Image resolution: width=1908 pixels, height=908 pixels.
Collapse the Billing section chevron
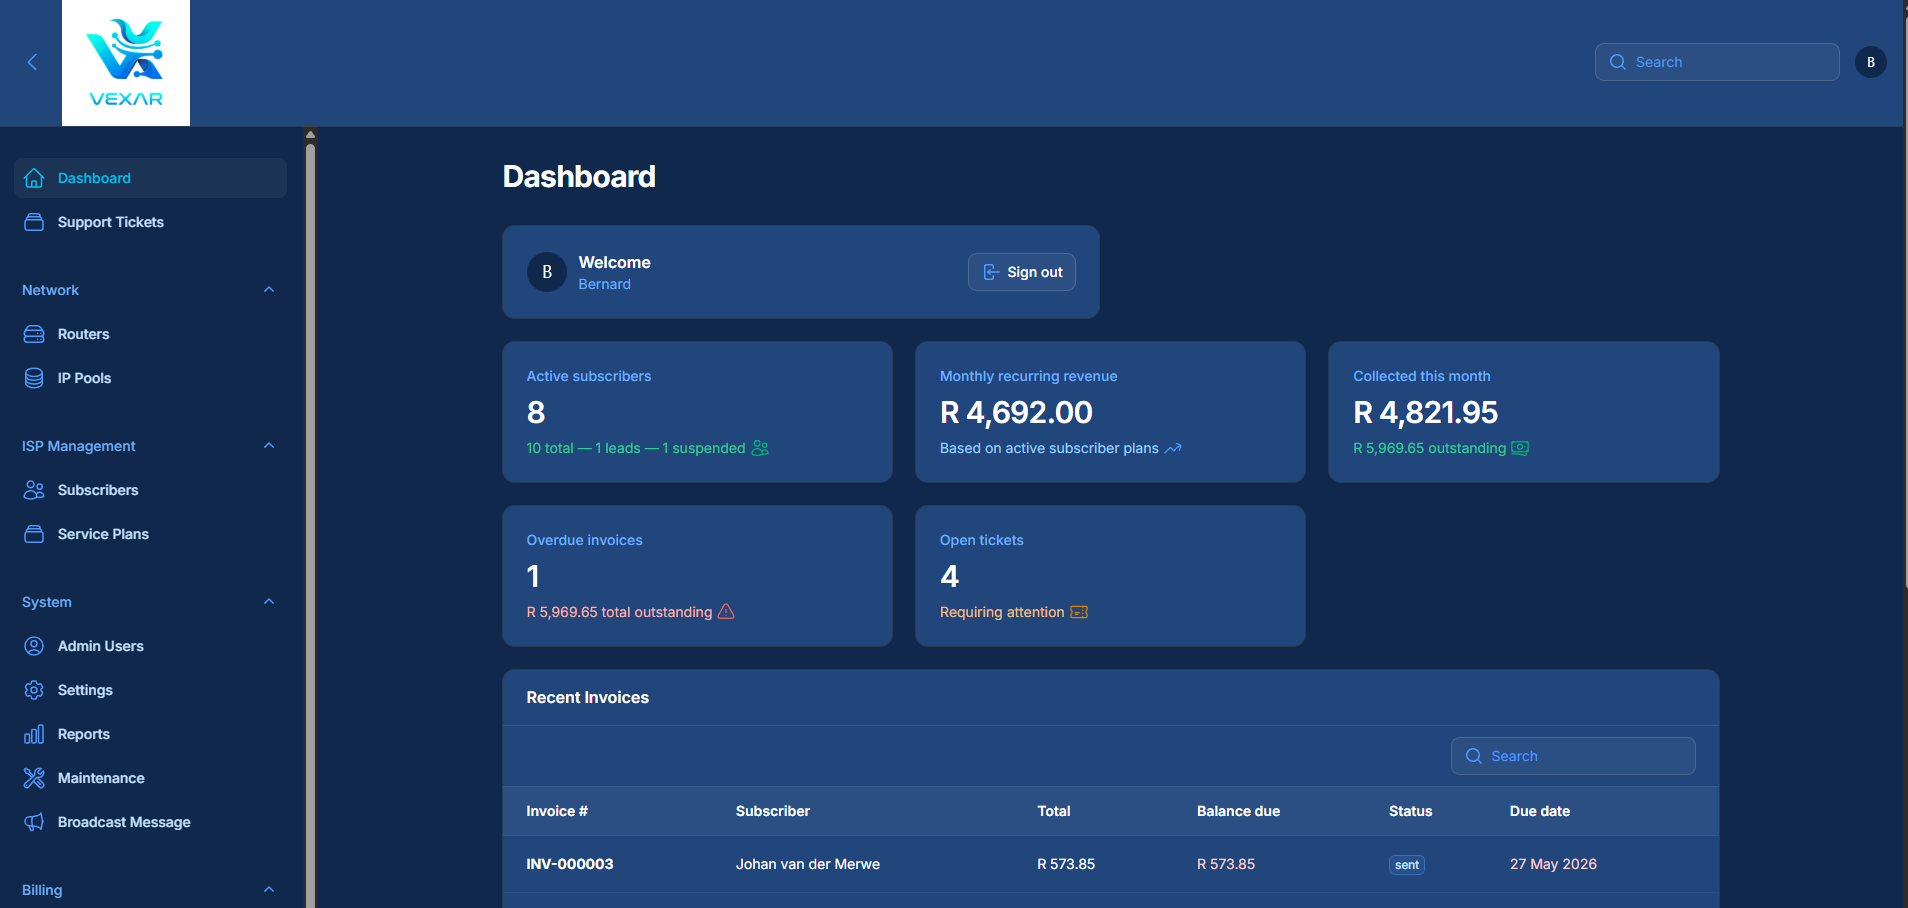(269, 890)
